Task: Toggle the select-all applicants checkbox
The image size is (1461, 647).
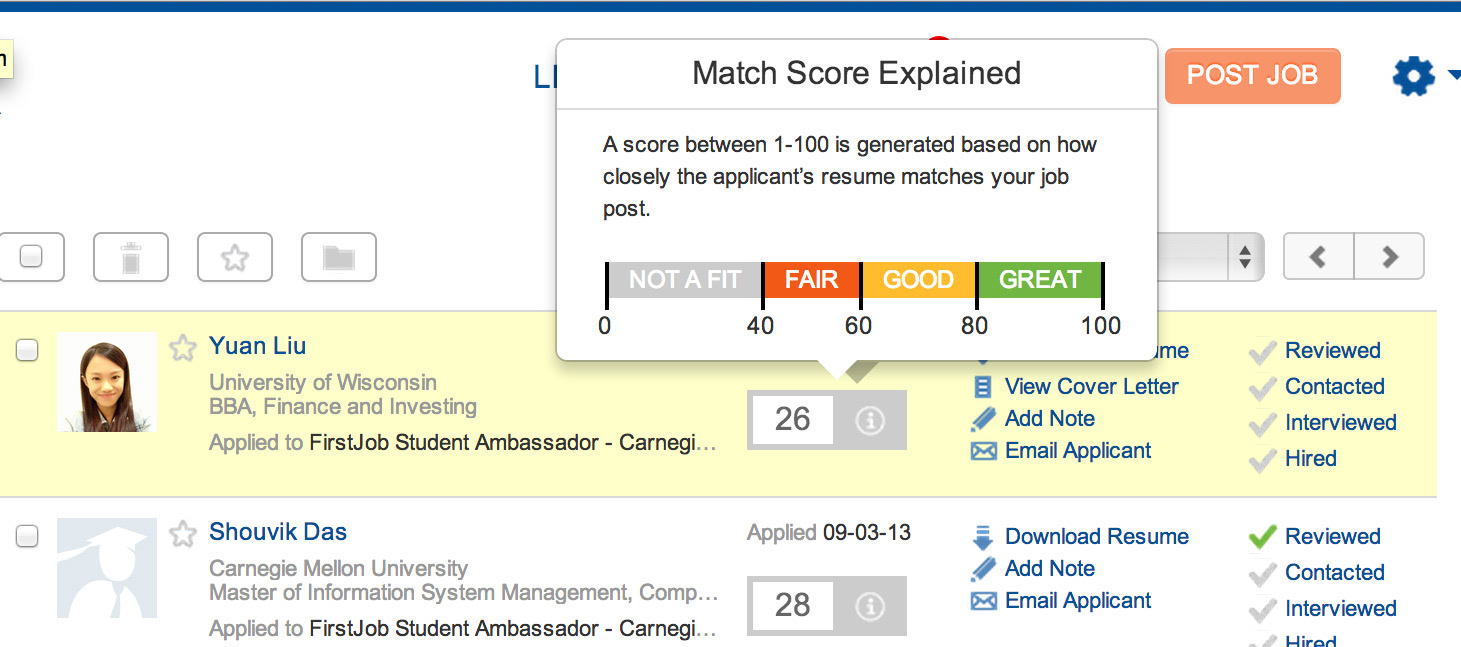Action: pyautogui.click(x=31, y=257)
